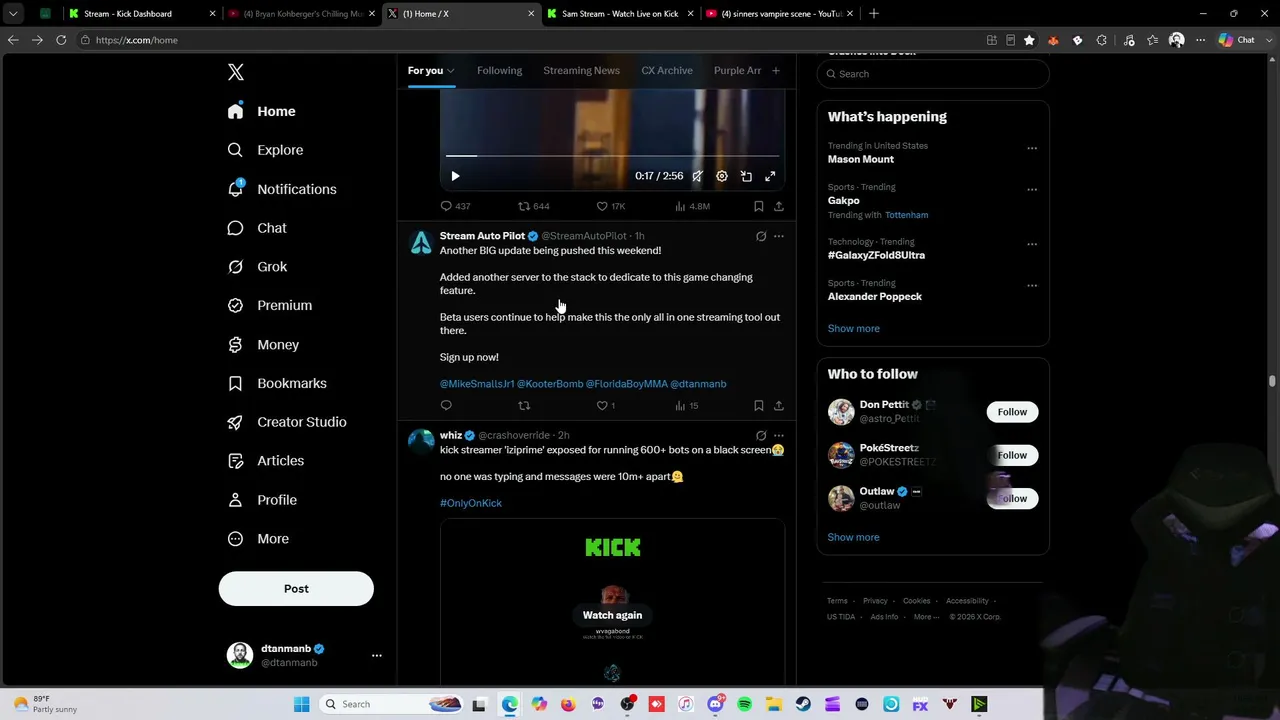
Task: Unmute the video in the top post
Action: (697, 176)
